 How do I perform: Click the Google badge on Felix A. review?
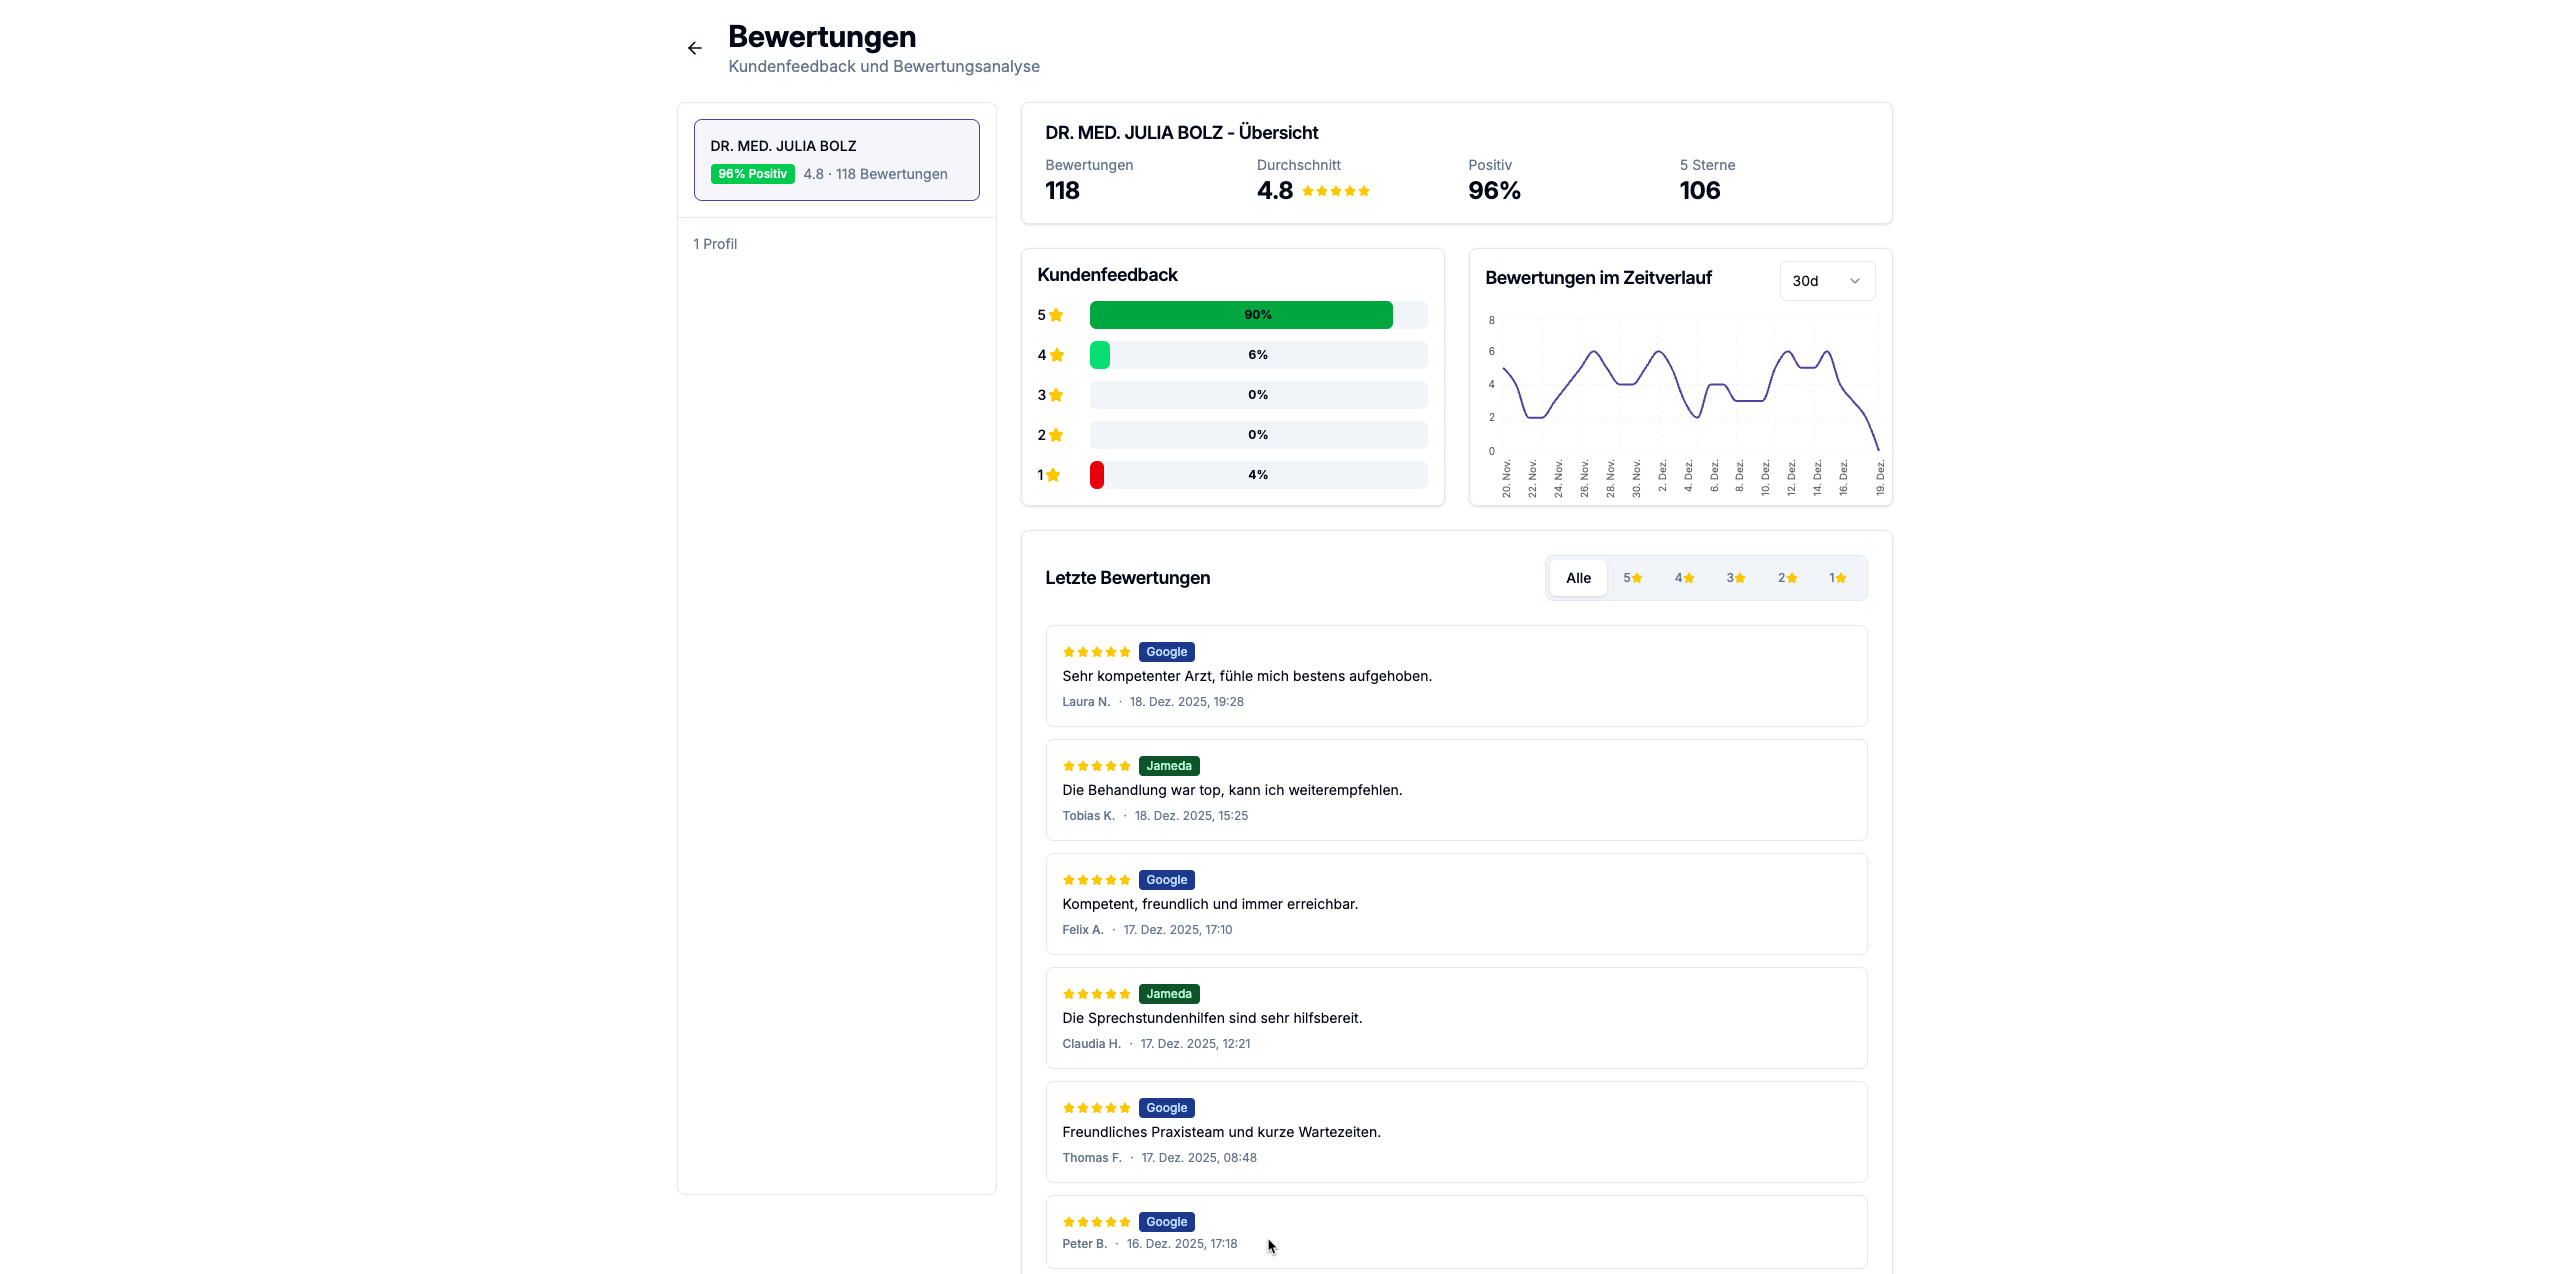pos(1166,880)
